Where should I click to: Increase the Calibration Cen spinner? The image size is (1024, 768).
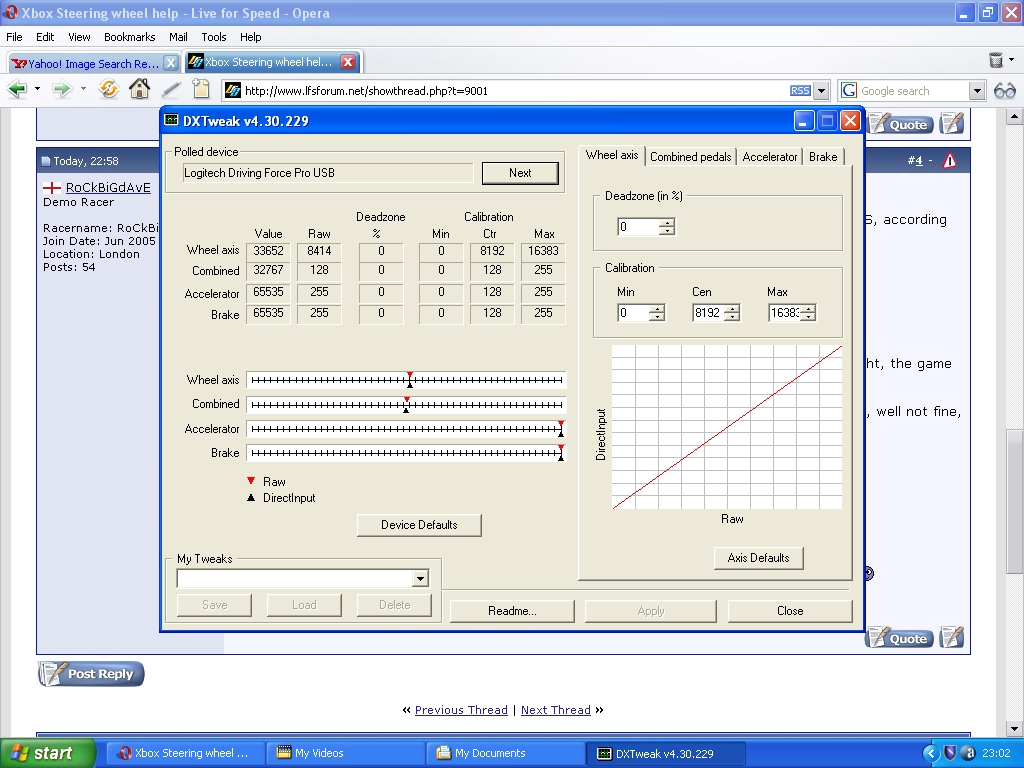[x=732, y=309]
